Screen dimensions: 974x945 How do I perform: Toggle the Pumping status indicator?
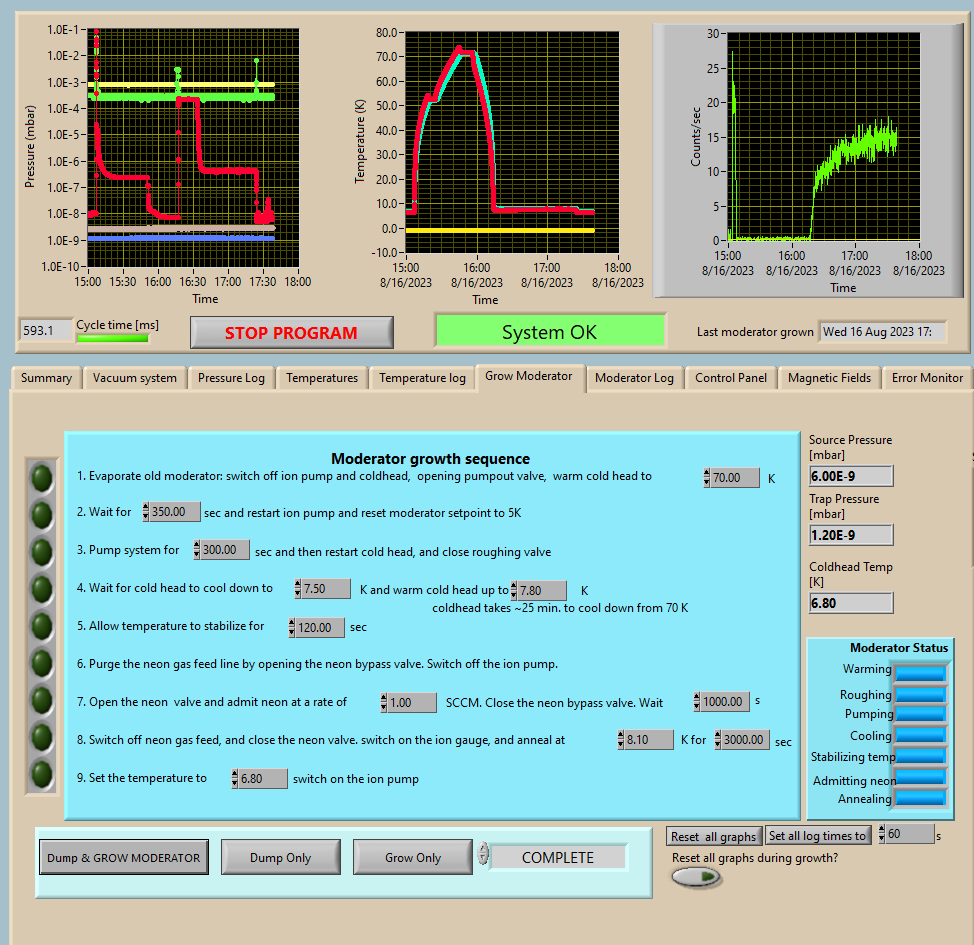click(x=920, y=714)
